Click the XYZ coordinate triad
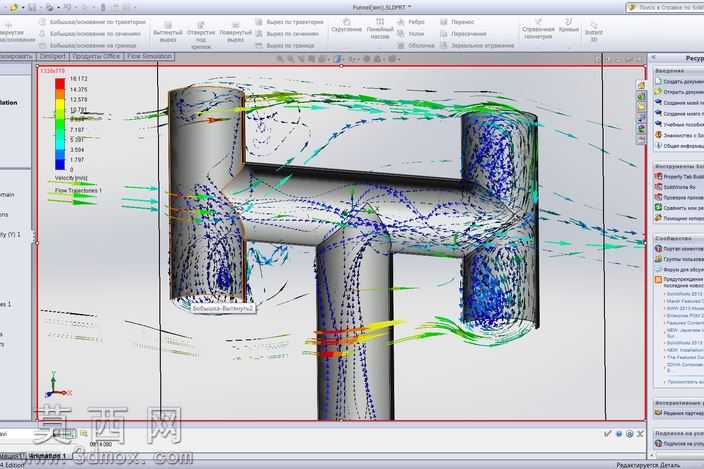The height and width of the screenshot is (469, 704). (57, 385)
